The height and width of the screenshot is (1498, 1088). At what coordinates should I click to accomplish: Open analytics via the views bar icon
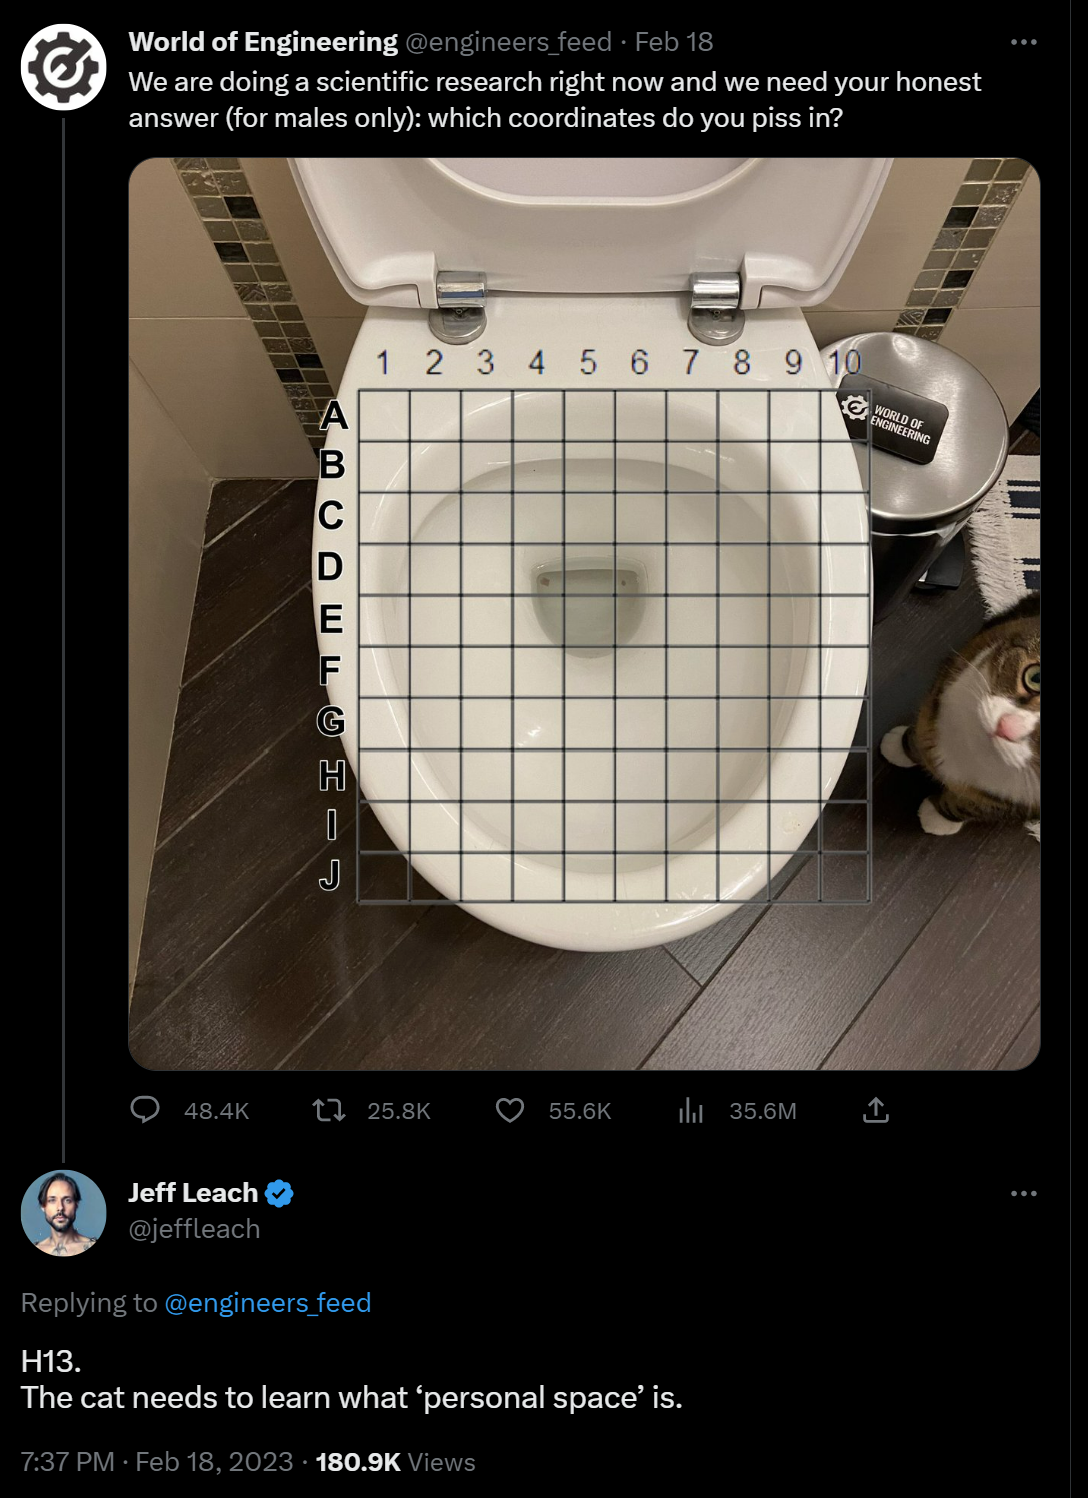click(691, 1110)
